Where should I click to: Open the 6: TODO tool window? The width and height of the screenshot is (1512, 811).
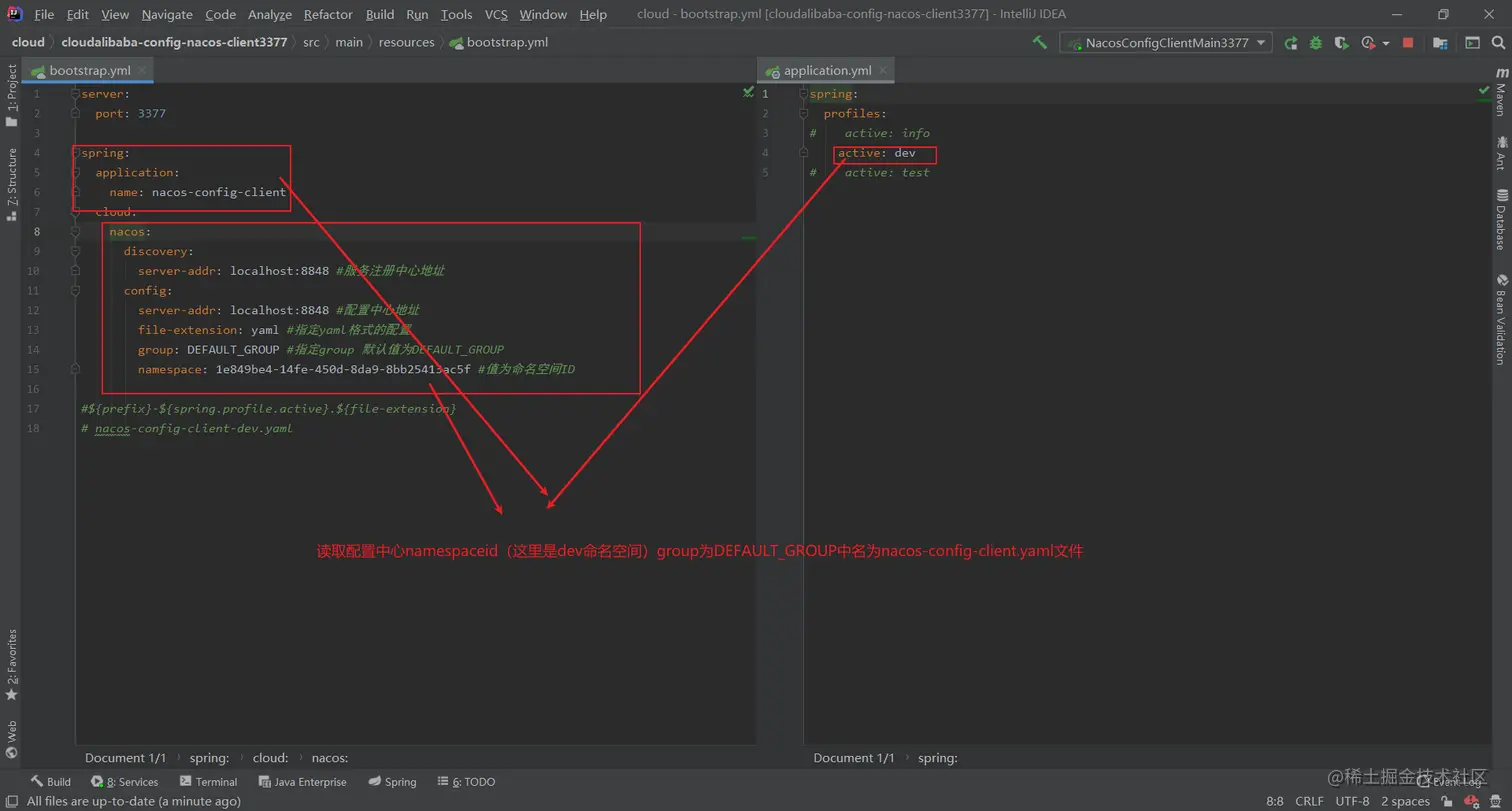[466, 782]
